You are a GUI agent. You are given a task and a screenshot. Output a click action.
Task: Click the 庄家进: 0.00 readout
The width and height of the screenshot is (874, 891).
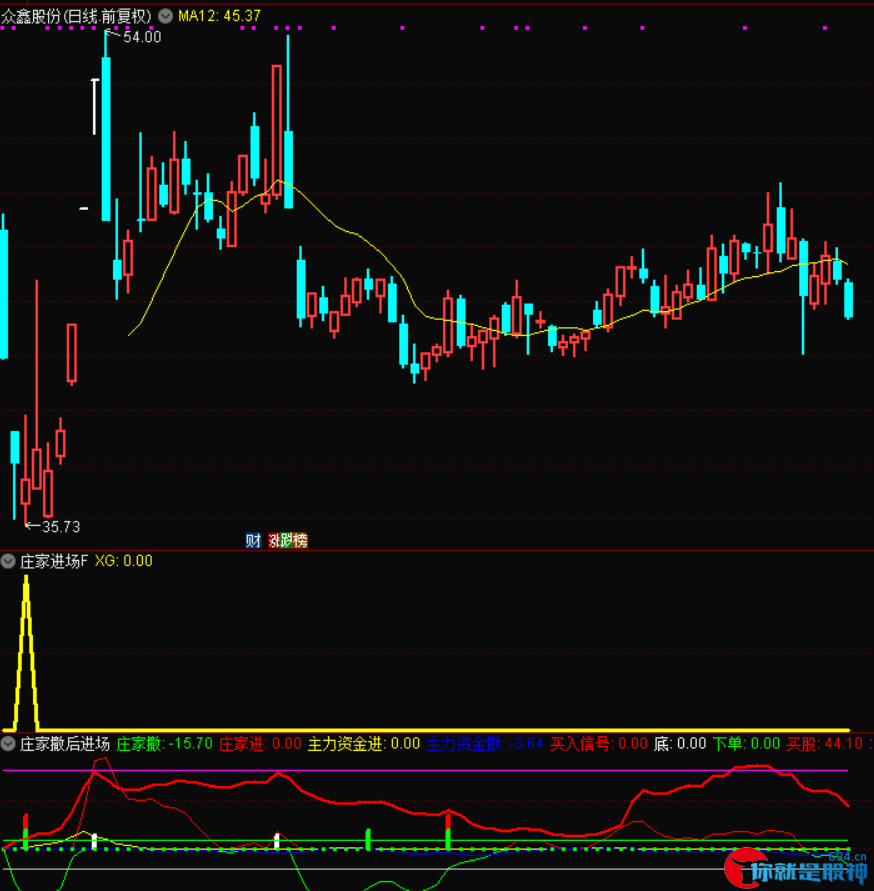[x=260, y=743]
